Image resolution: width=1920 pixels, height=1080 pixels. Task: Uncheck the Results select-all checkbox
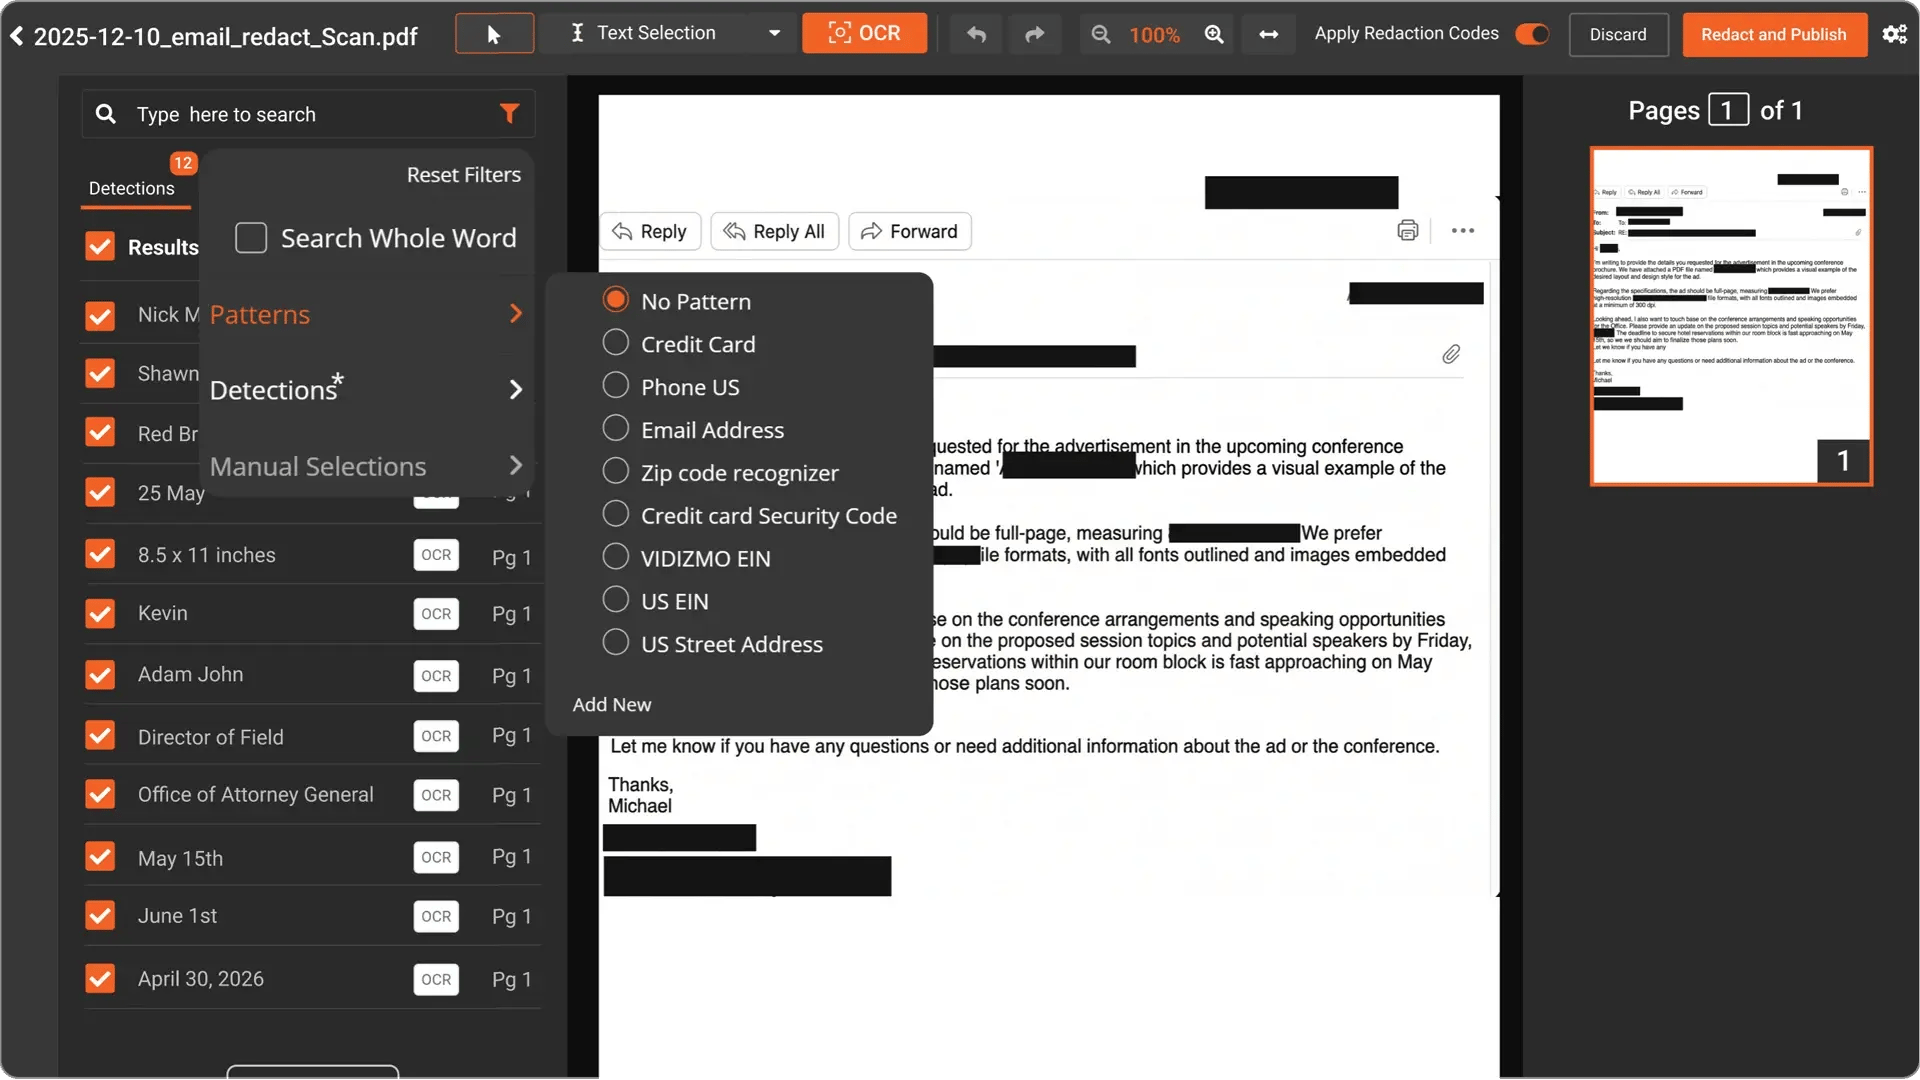pos(100,246)
